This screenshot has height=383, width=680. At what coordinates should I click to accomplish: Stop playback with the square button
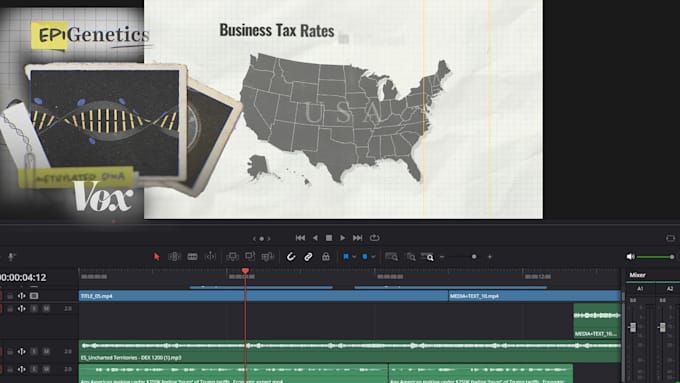click(329, 238)
